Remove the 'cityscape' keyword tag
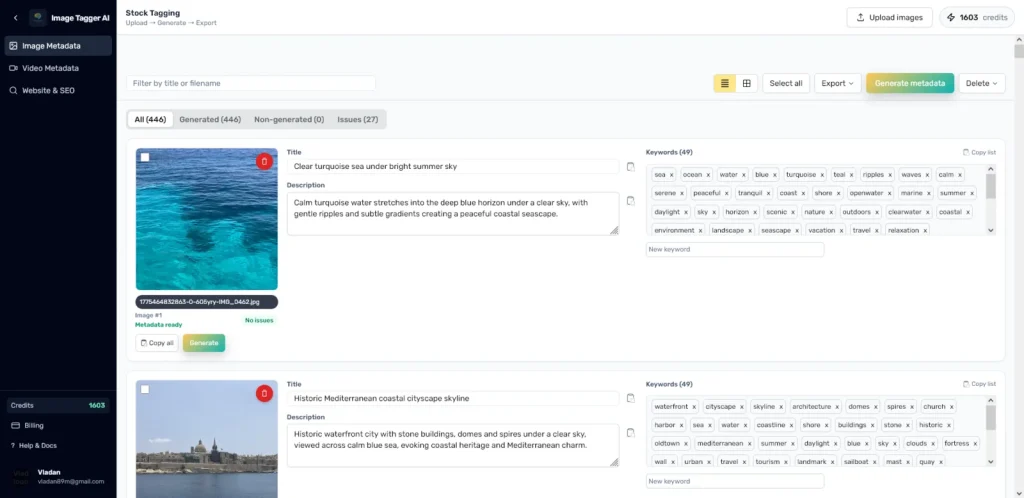The height and width of the screenshot is (498, 1024). [x=740, y=407]
